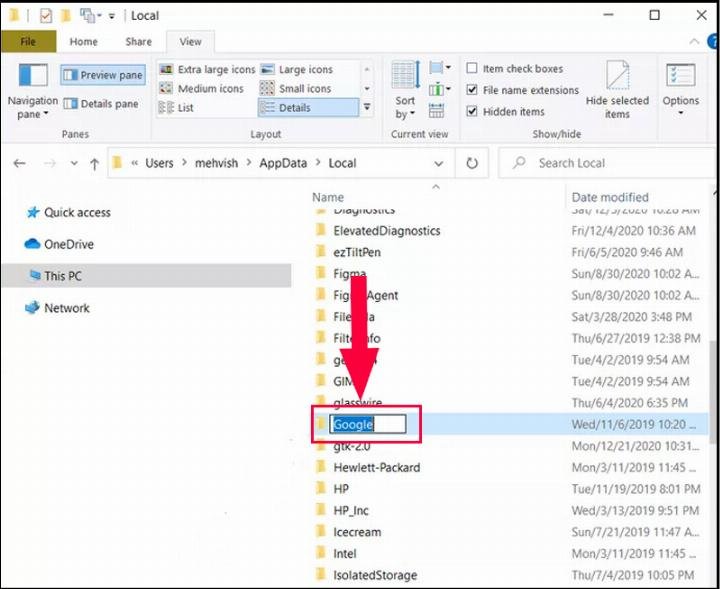Sort by the Name column header

pyautogui.click(x=328, y=197)
